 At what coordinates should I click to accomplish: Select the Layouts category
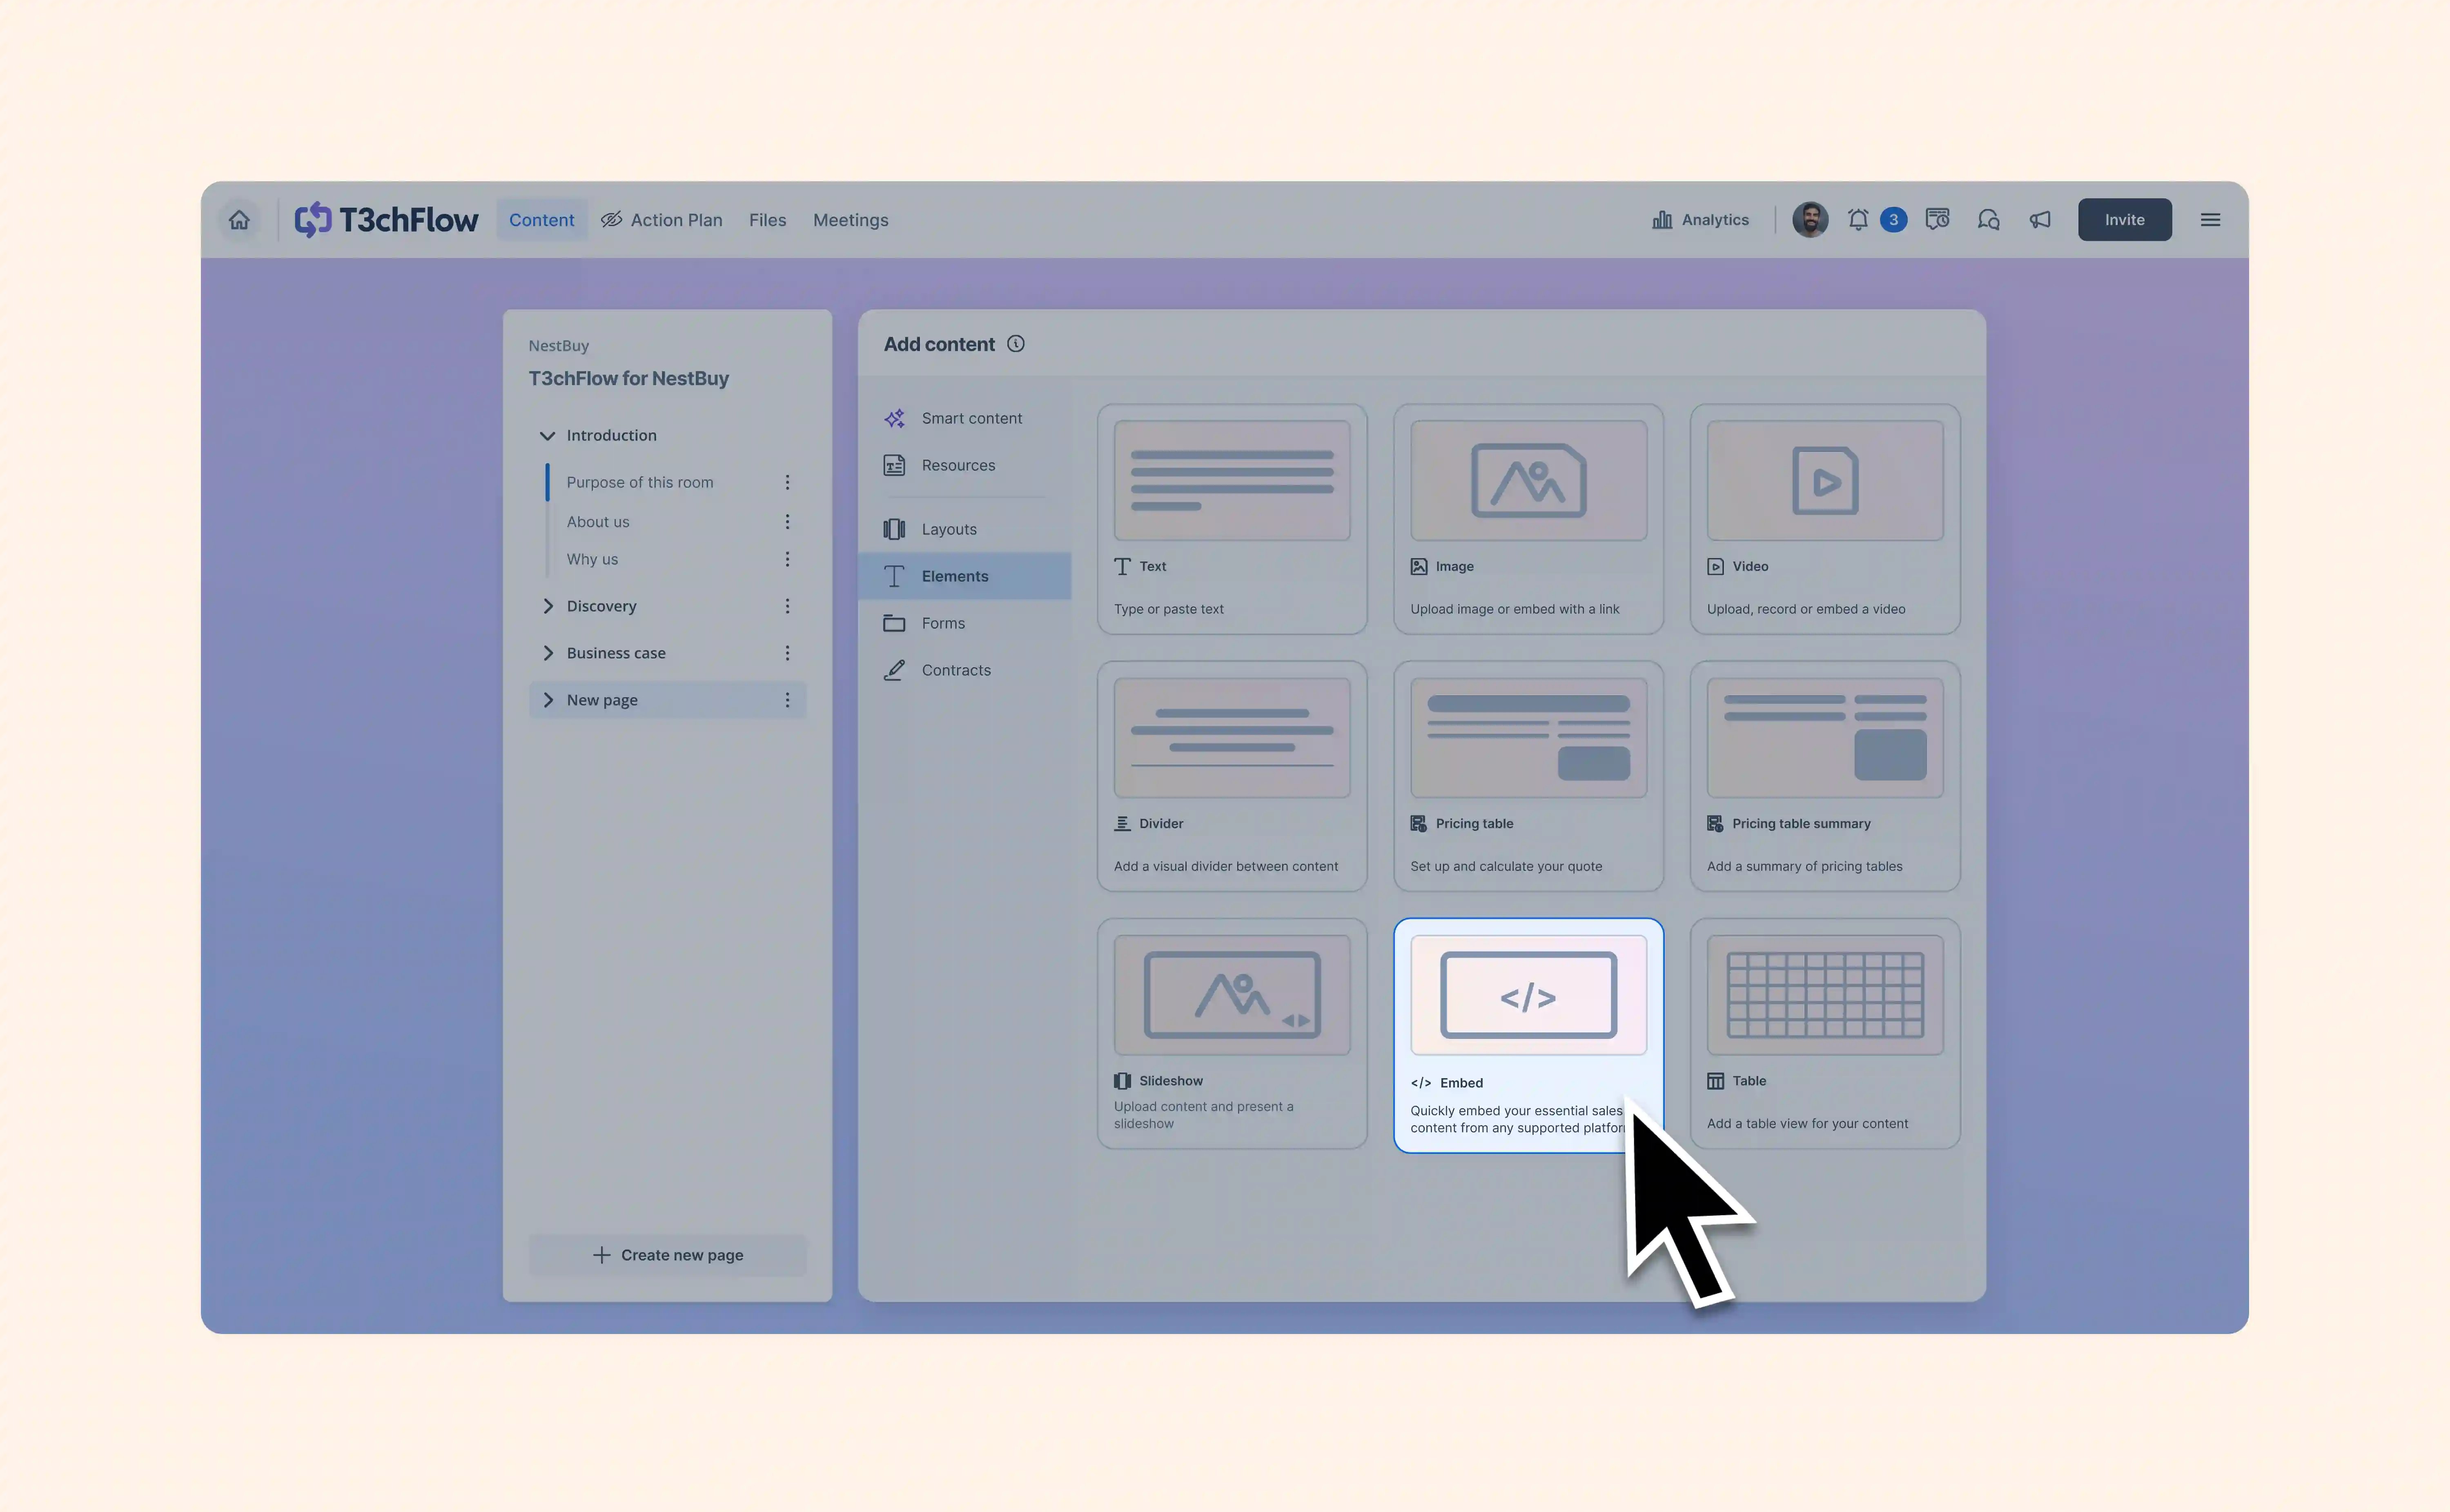[x=948, y=528]
